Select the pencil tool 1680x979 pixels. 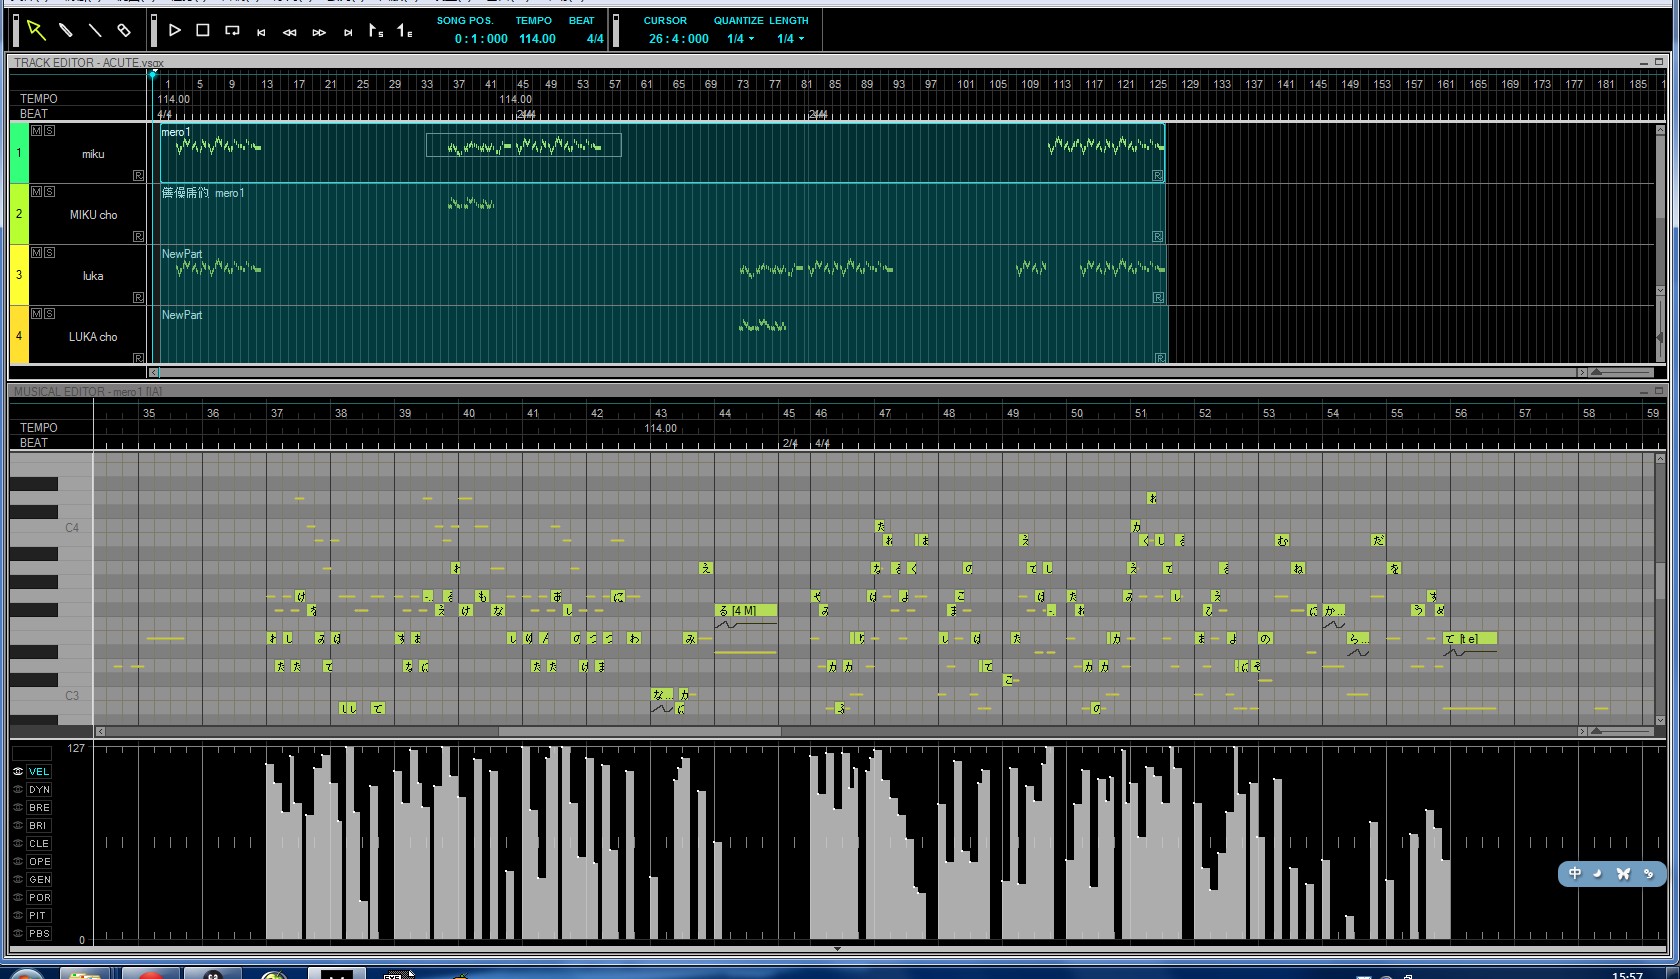(66, 30)
